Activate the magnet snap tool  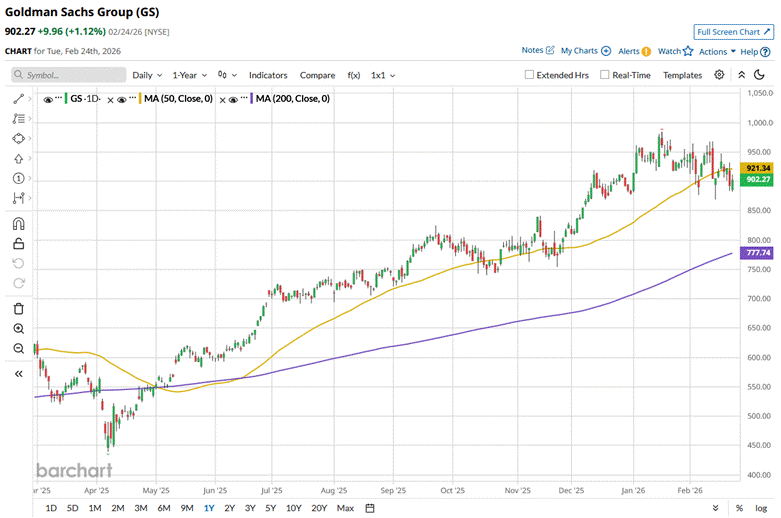click(x=18, y=223)
